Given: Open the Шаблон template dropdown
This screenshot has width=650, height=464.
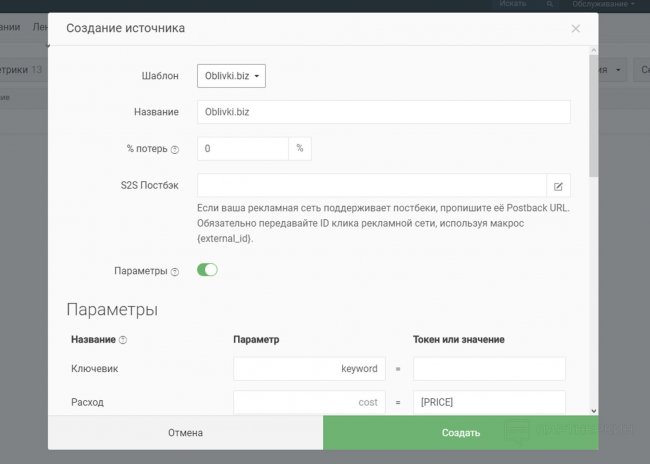Looking at the screenshot, I should click(231, 76).
